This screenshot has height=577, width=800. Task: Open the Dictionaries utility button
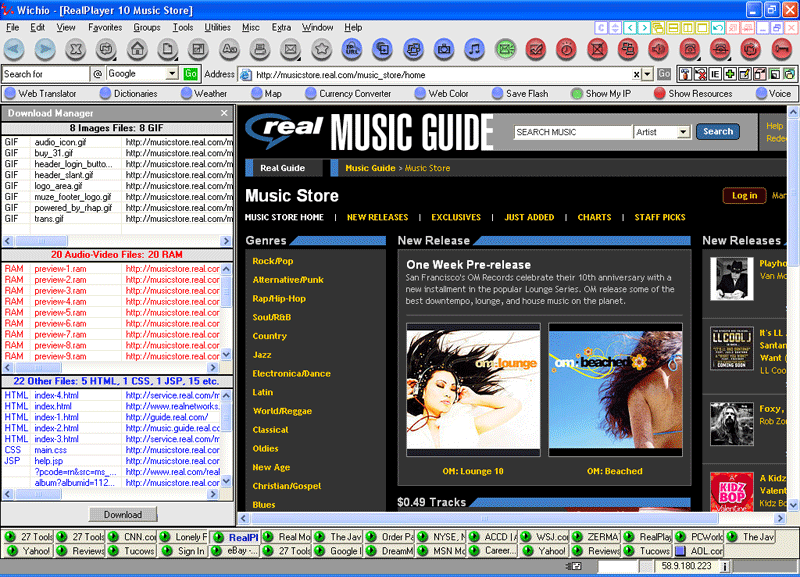[129, 93]
